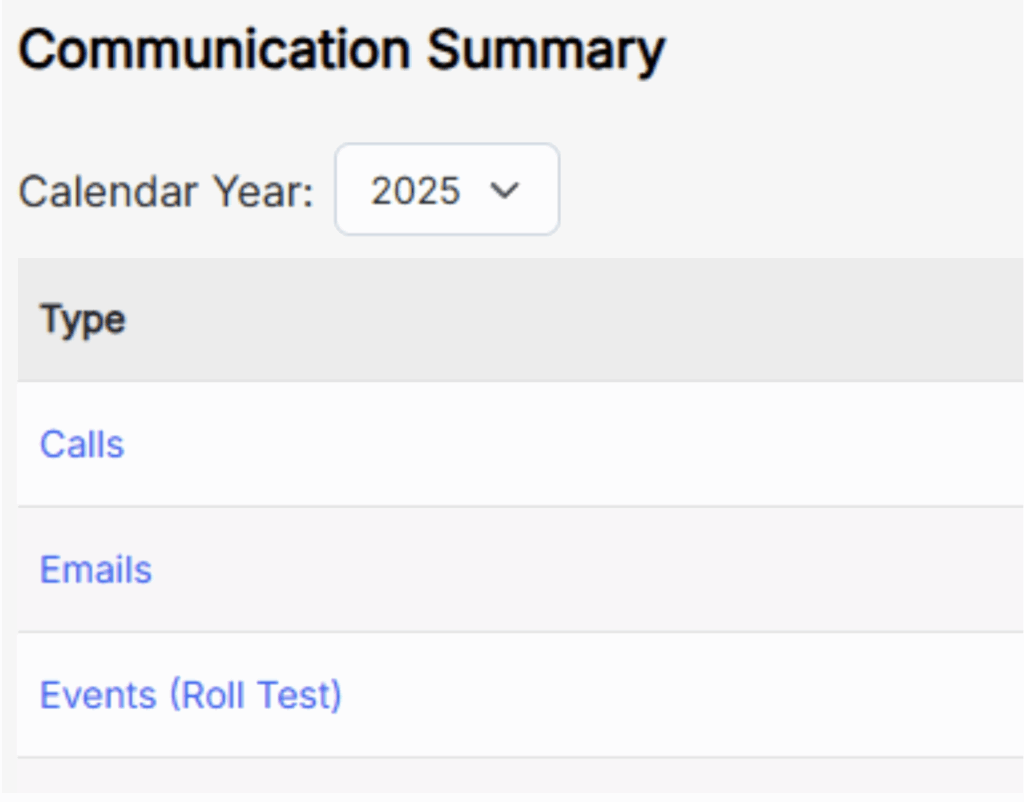Click the word Events in last link
This screenshot has height=802, width=1024.
pos(98,695)
